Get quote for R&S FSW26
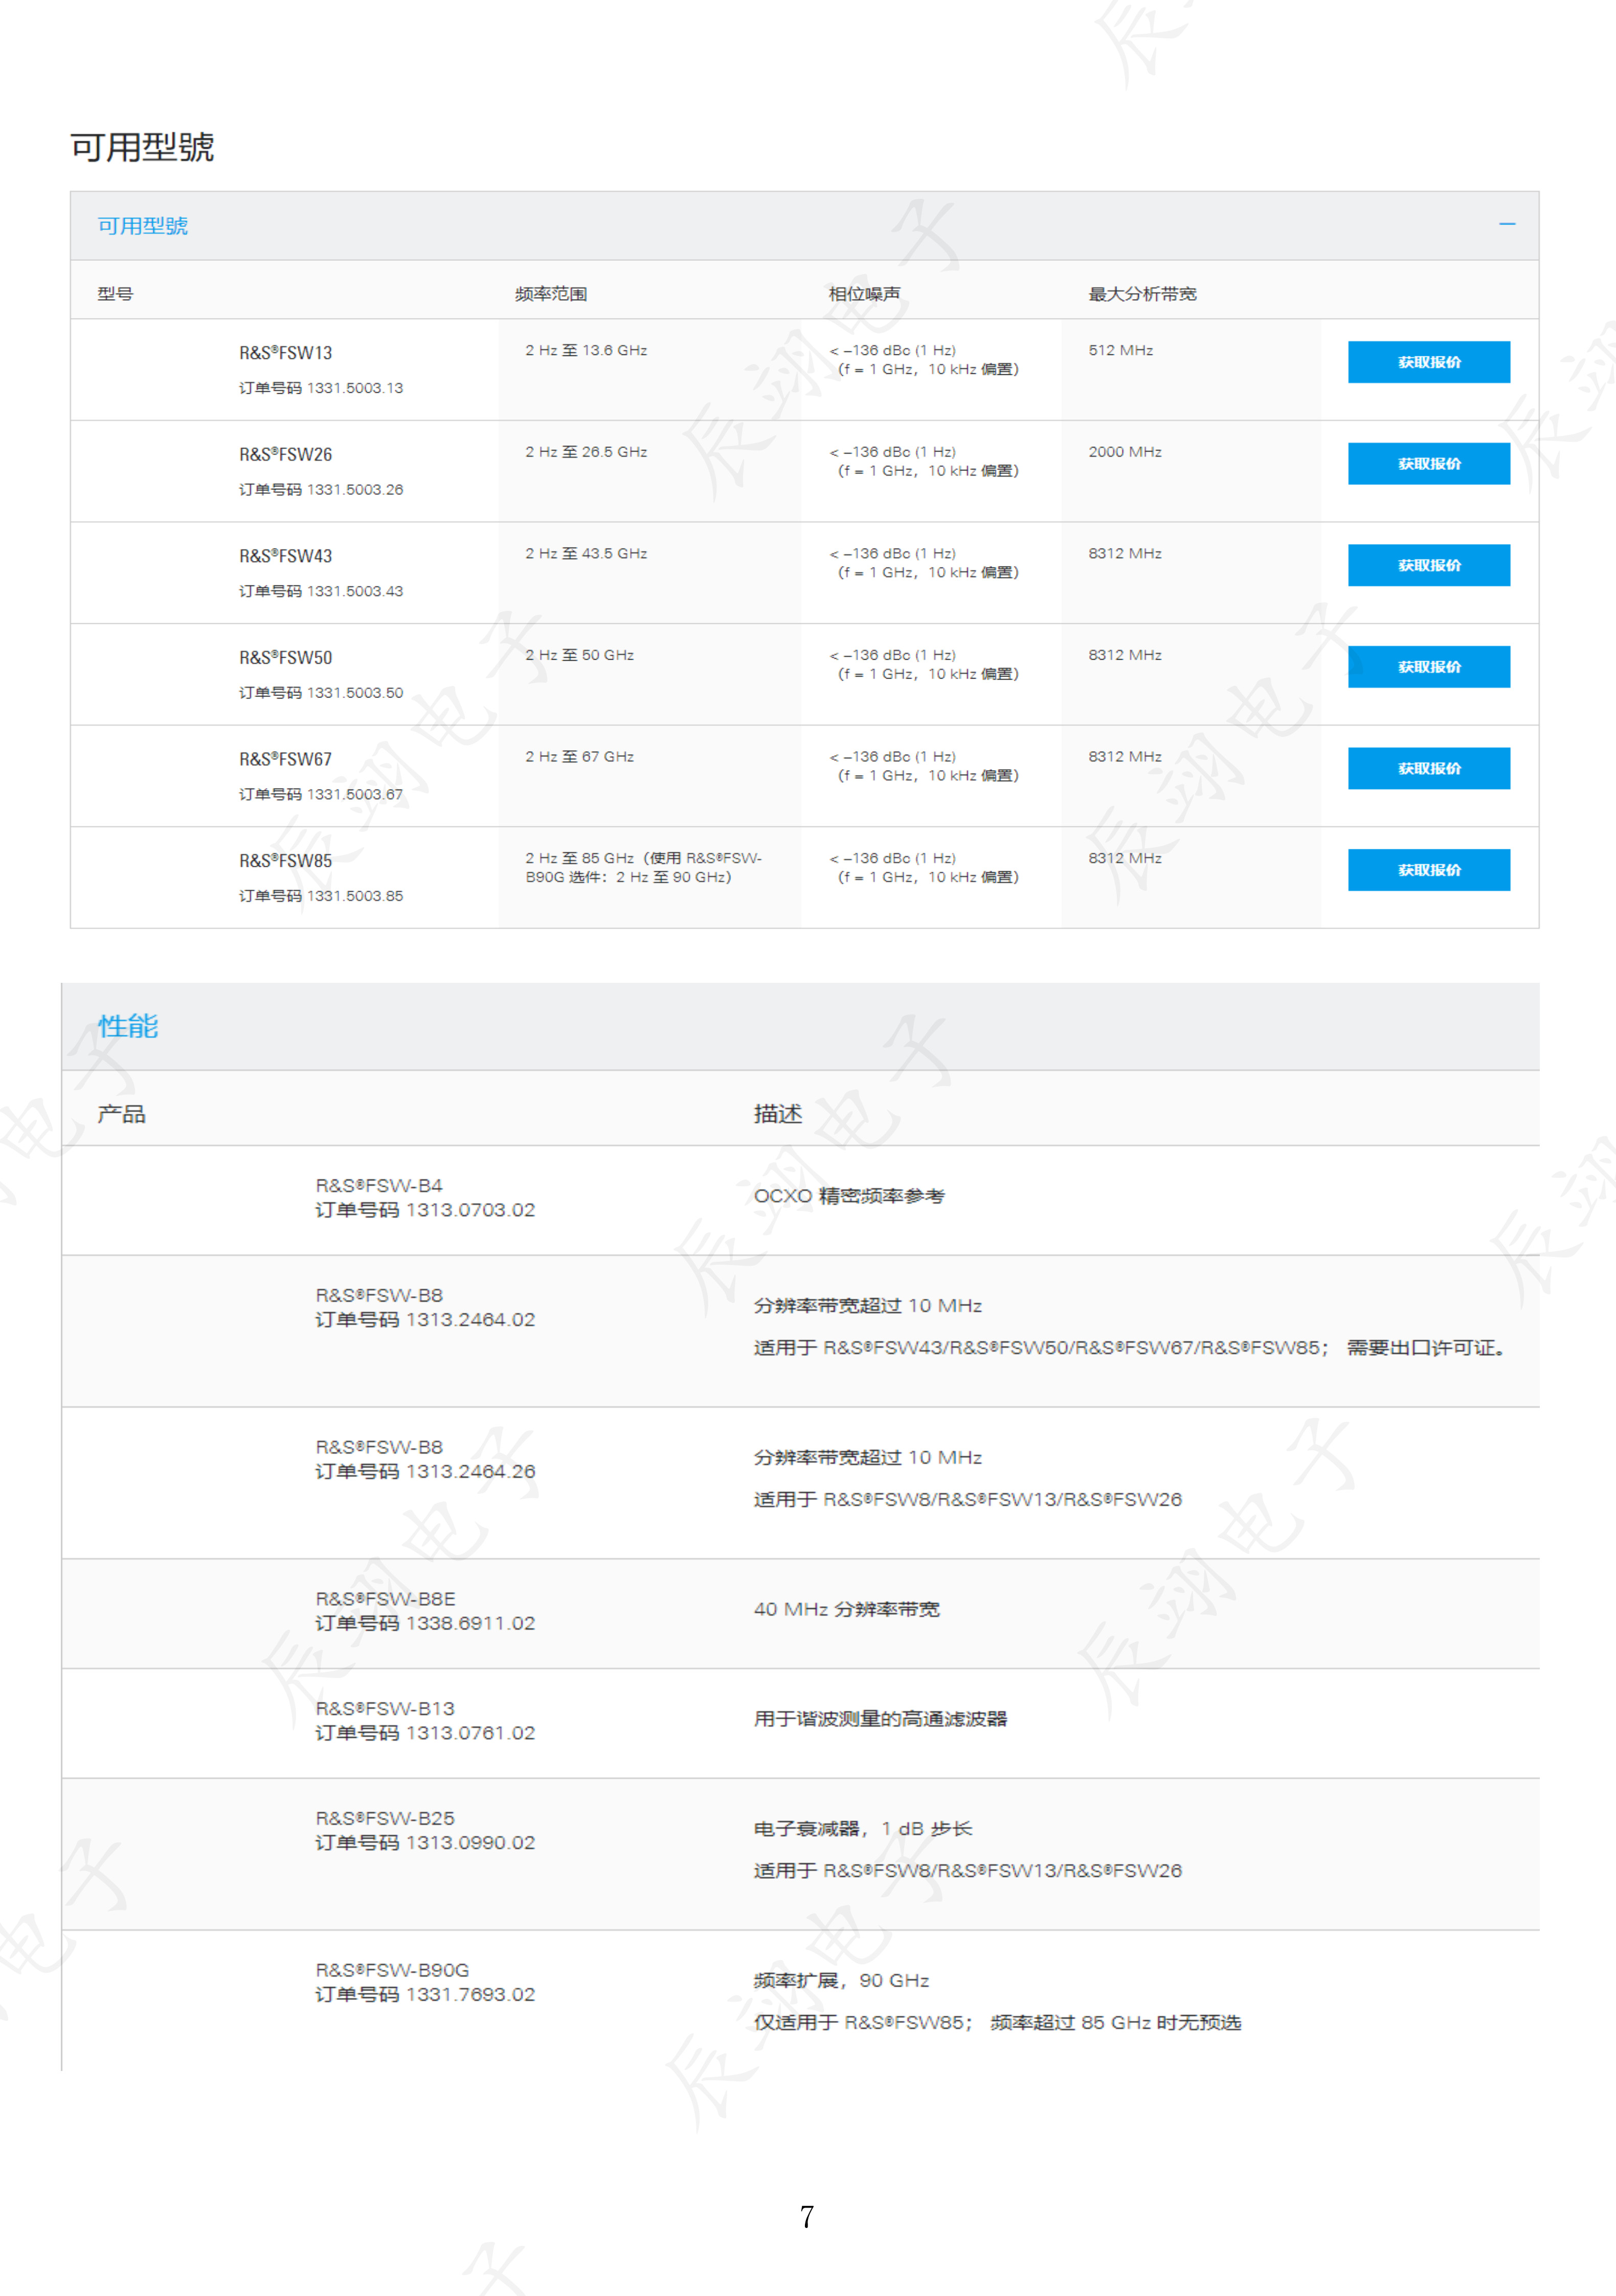 click(1428, 464)
